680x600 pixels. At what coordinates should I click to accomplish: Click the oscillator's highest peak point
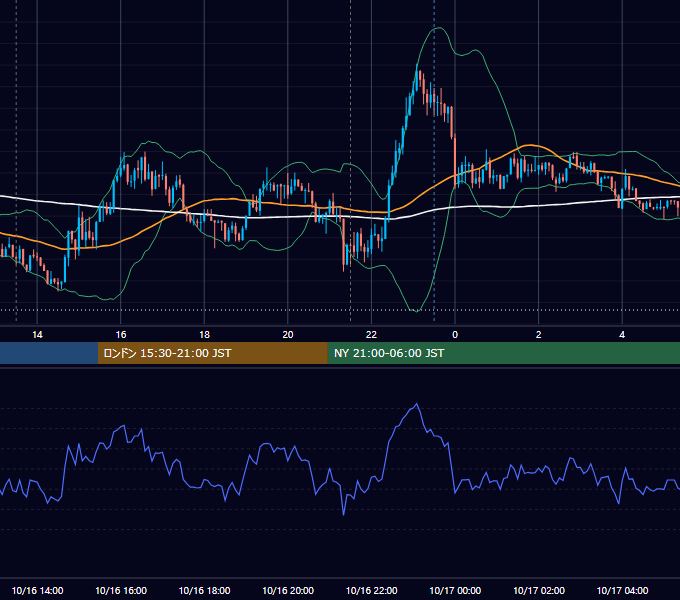click(x=417, y=404)
